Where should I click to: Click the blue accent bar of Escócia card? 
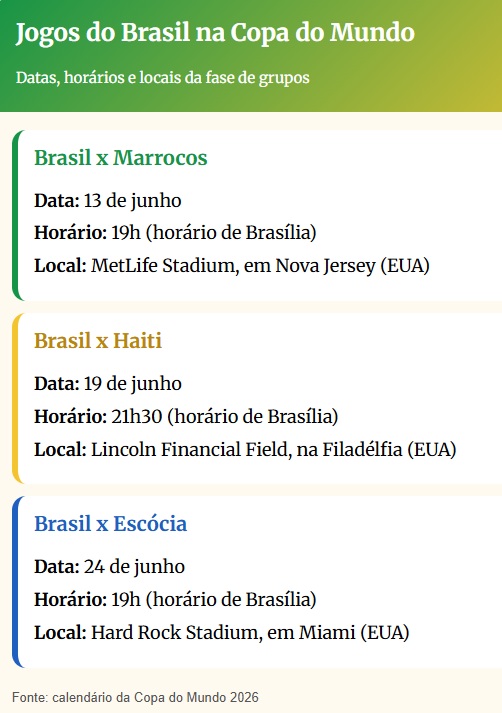[15, 582]
